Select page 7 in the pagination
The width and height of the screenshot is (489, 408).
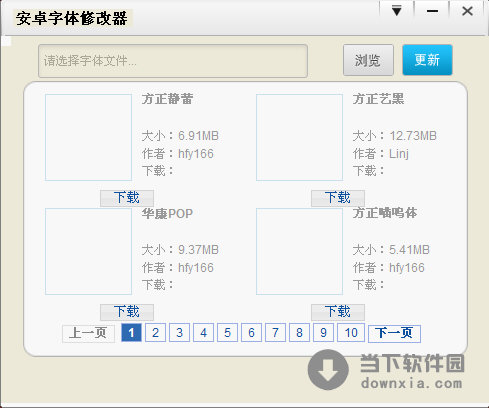(275, 333)
